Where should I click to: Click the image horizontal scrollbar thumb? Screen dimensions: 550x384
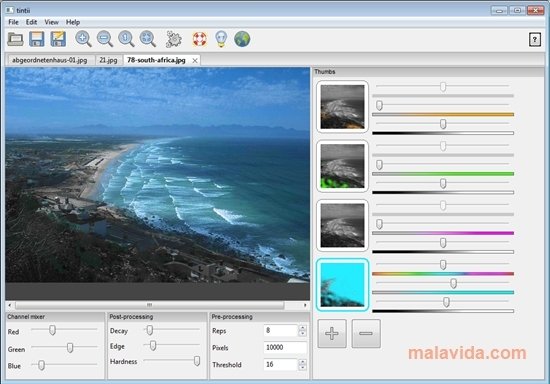pos(149,305)
